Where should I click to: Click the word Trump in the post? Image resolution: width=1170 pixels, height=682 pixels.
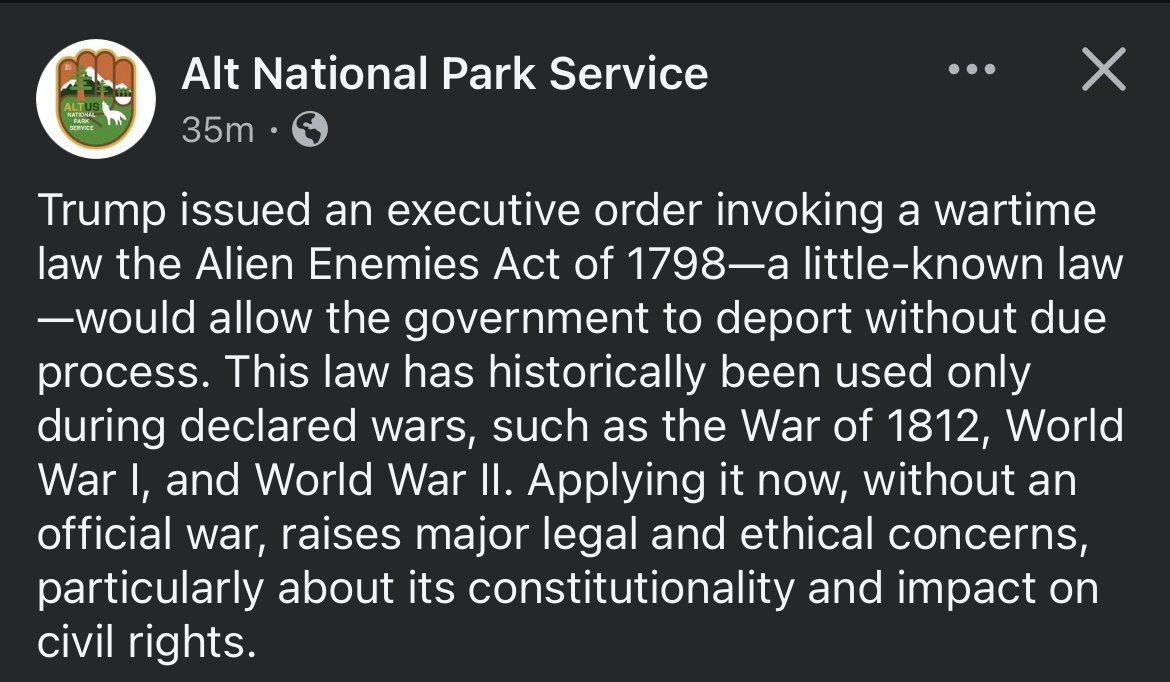(x=101, y=210)
